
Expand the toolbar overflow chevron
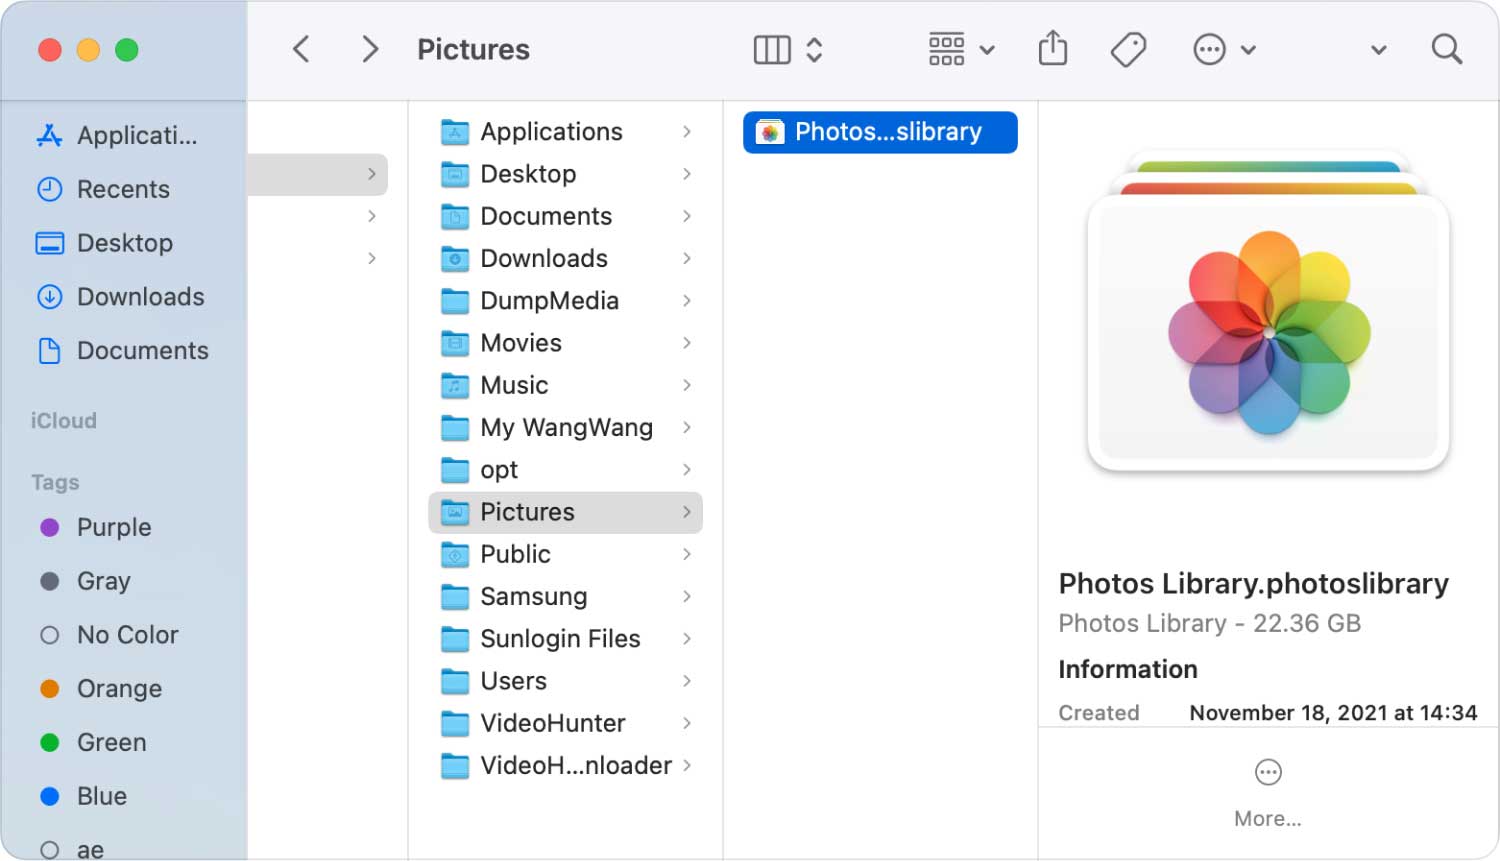coord(1378,49)
